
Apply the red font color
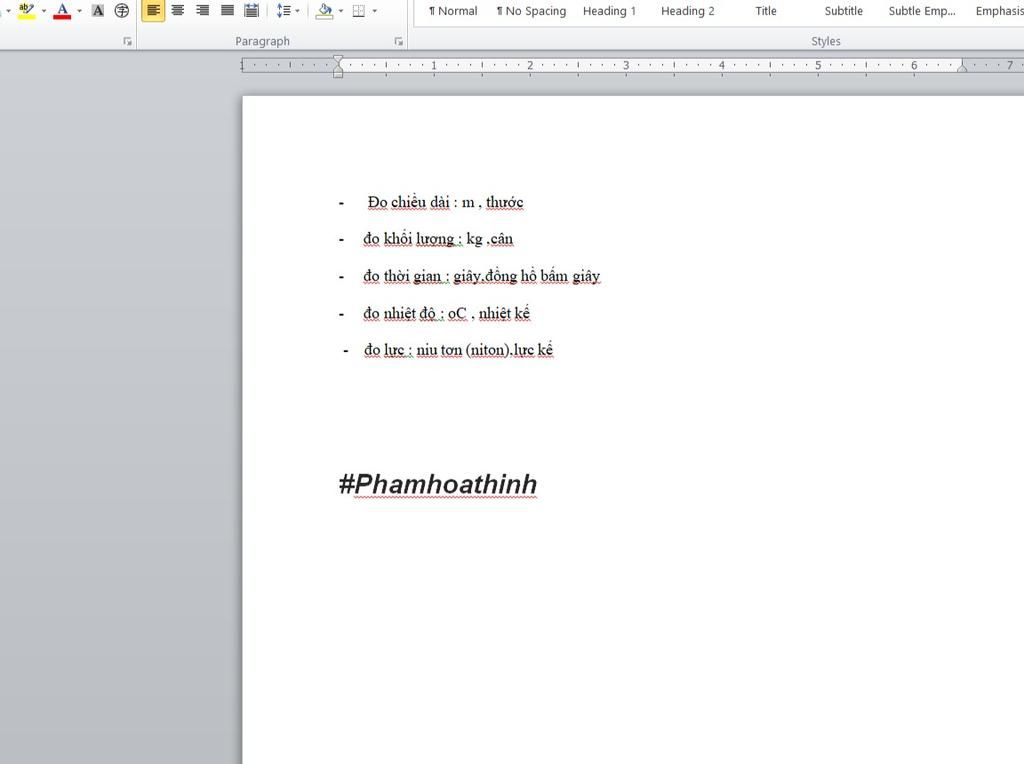(62, 11)
